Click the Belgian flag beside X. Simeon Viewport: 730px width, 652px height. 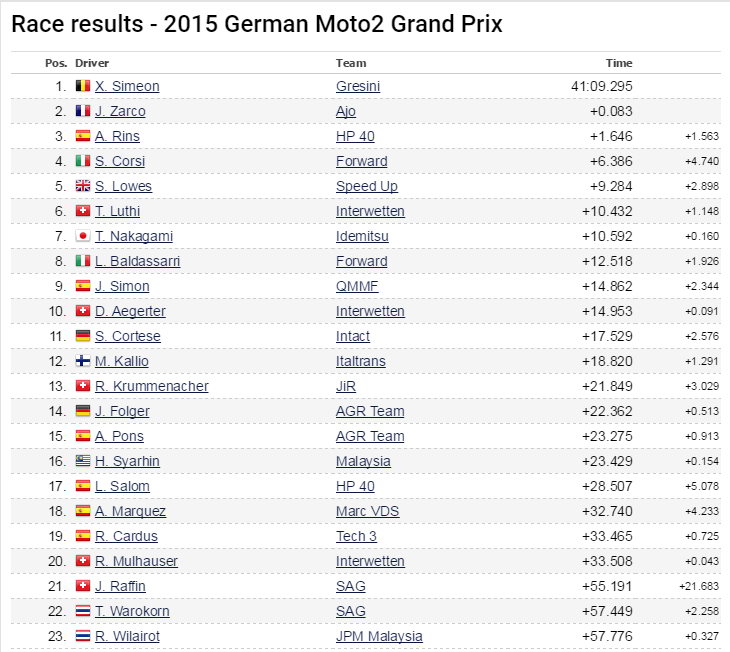click(x=83, y=87)
